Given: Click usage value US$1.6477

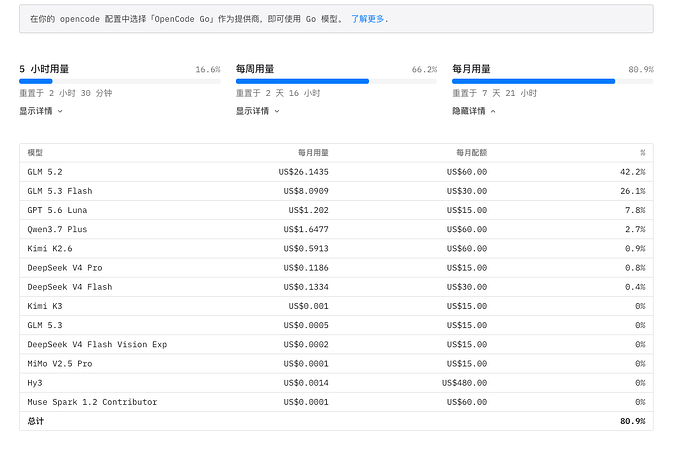Looking at the screenshot, I should point(306,229).
